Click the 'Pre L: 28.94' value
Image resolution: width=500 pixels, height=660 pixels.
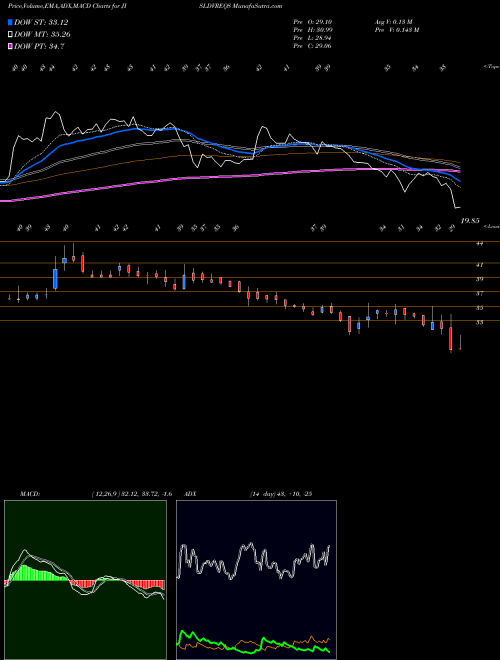(312, 38)
